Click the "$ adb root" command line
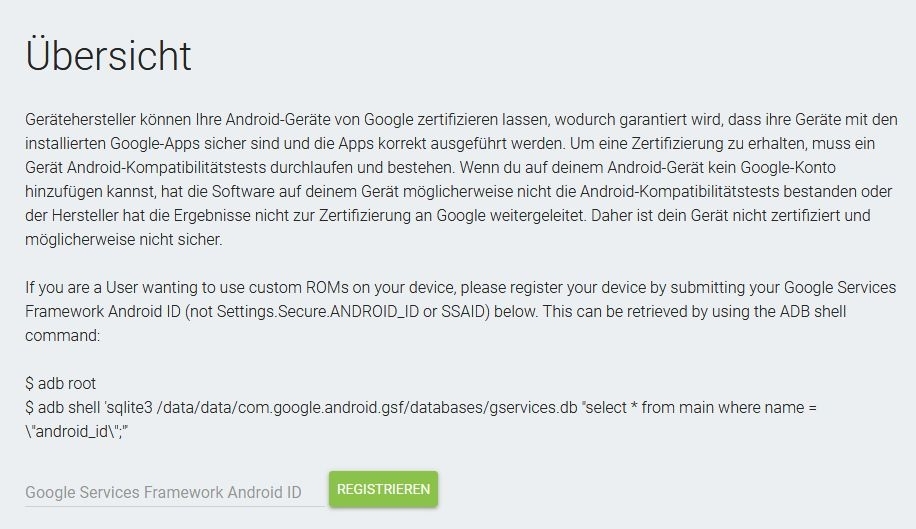This screenshot has height=529, width=916. pyautogui.click(x=61, y=382)
